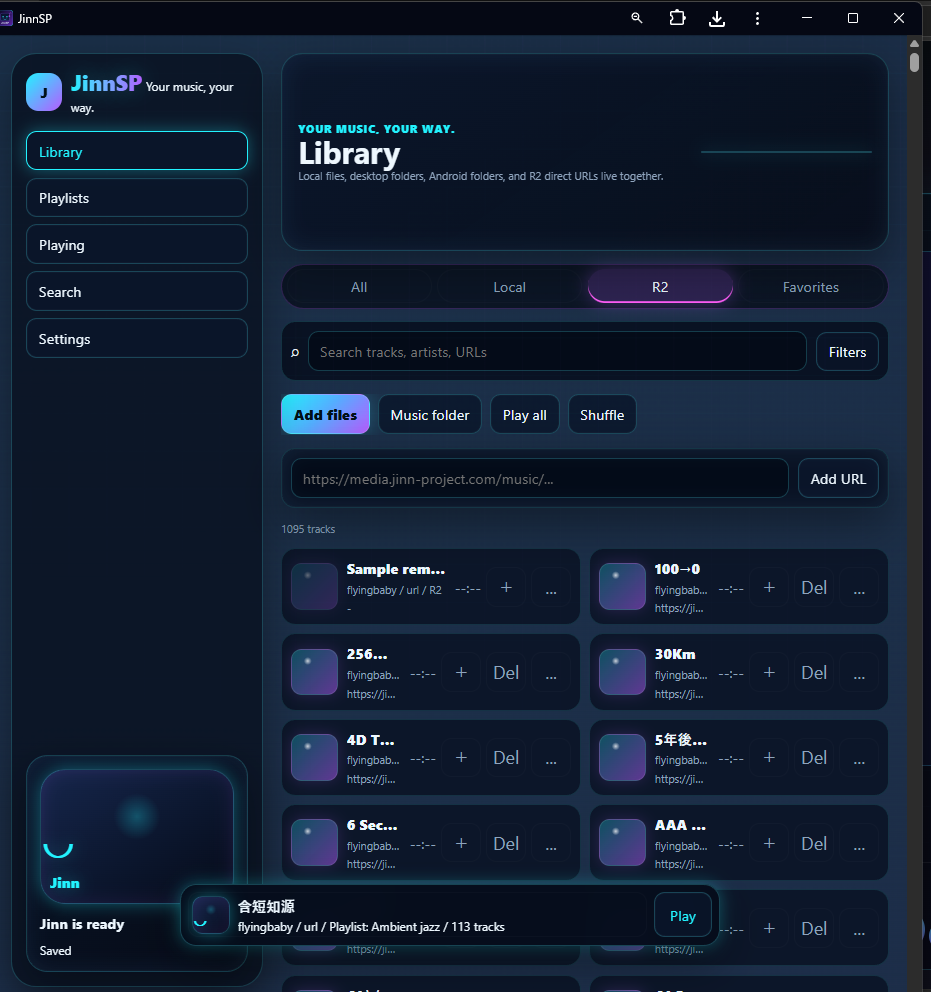Open more options for 30Km track
Viewport: 931px width, 992px height.
(x=859, y=673)
